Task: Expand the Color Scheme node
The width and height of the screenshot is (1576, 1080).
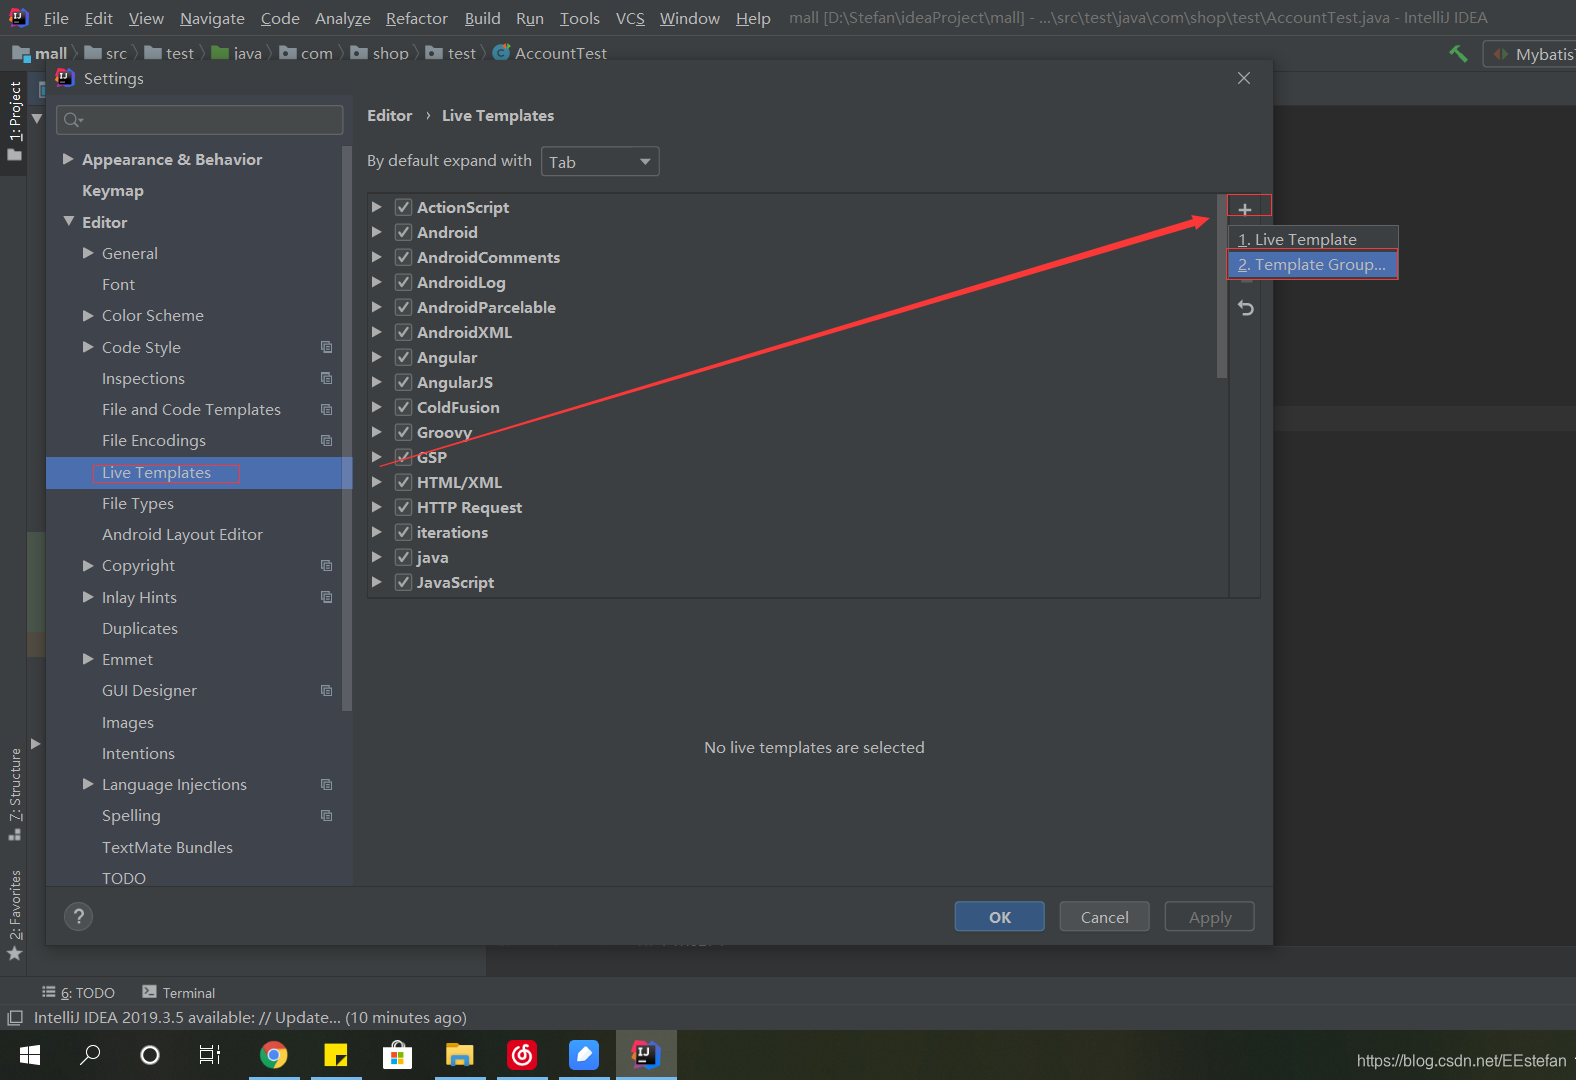Action: [88, 315]
